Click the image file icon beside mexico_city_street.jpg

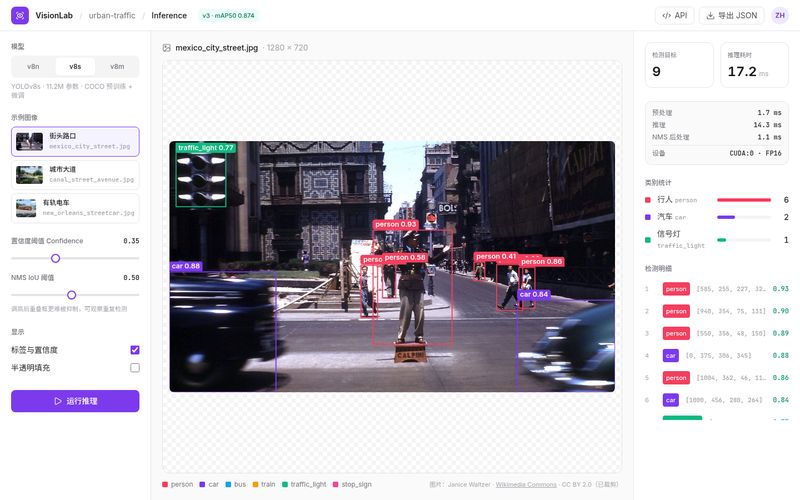click(x=166, y=48)
